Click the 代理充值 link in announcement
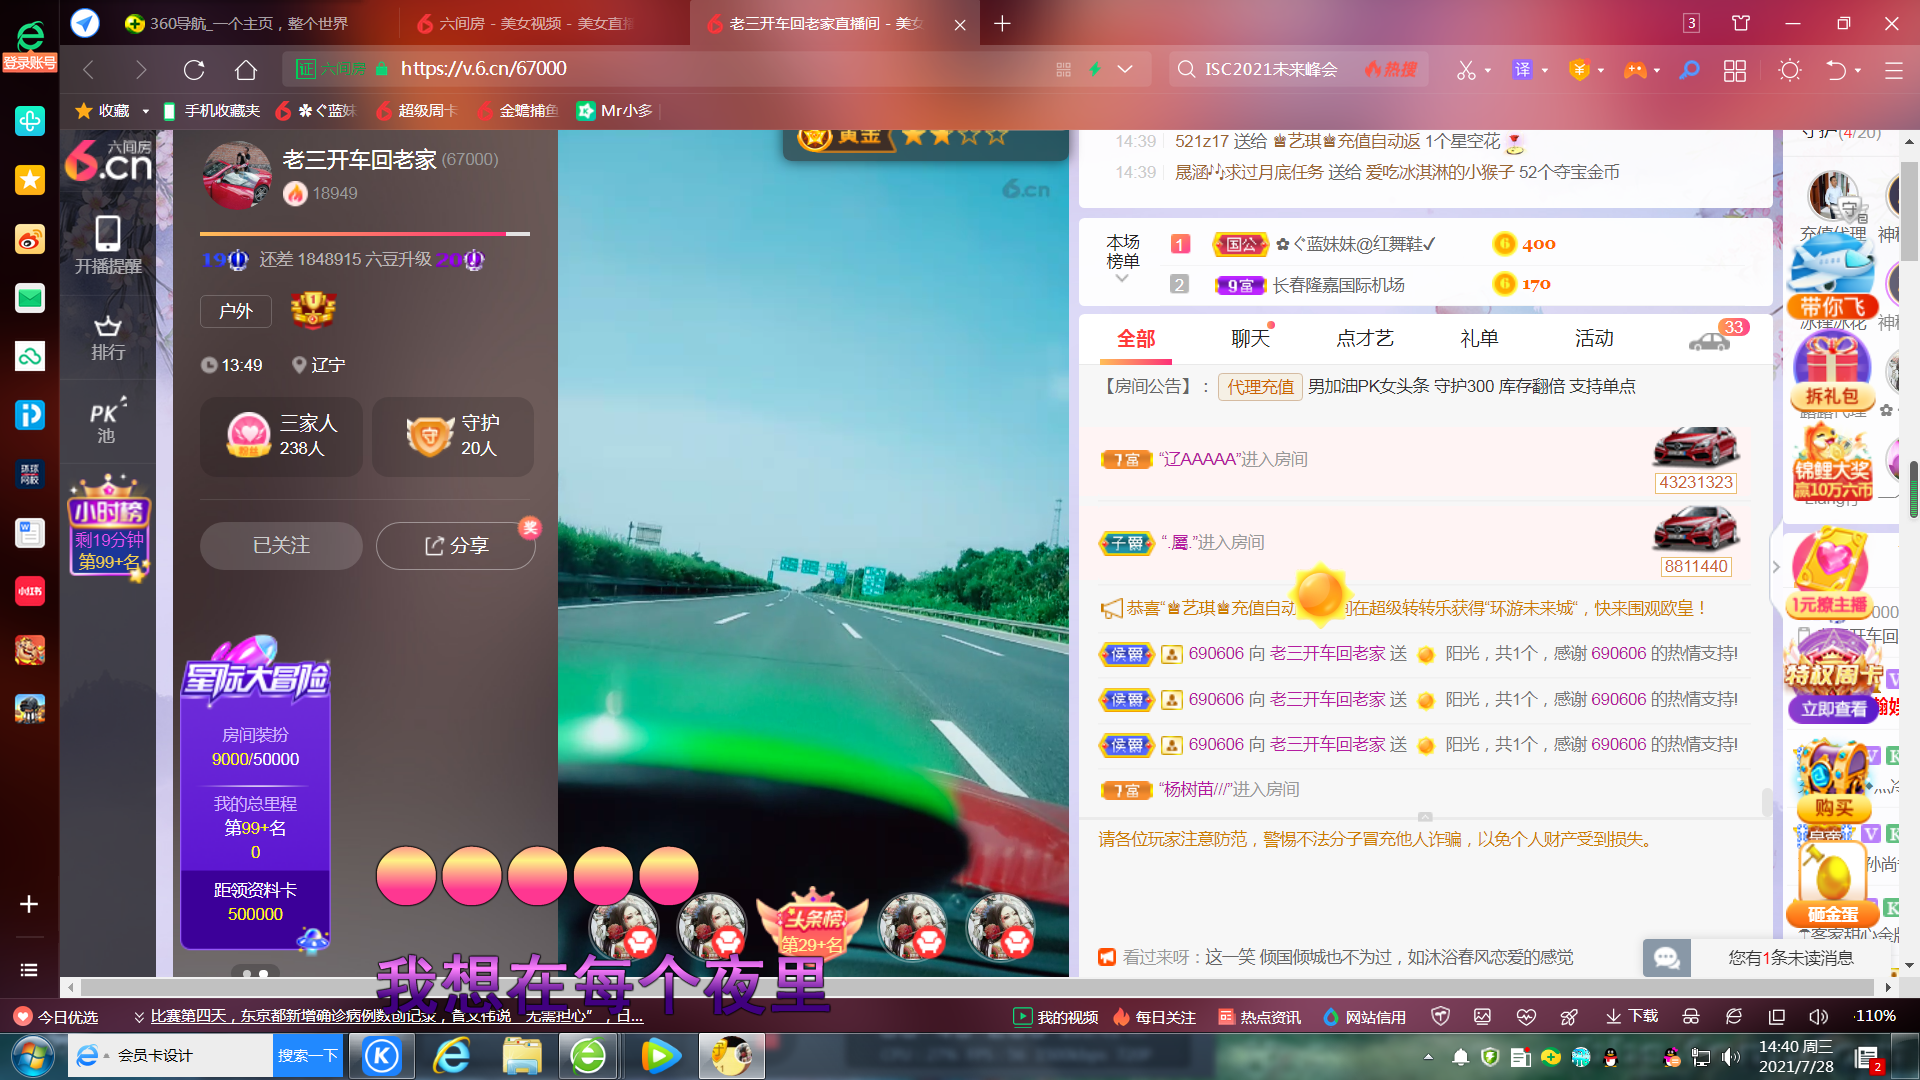1920x1080 pixels. (1259, 386)
